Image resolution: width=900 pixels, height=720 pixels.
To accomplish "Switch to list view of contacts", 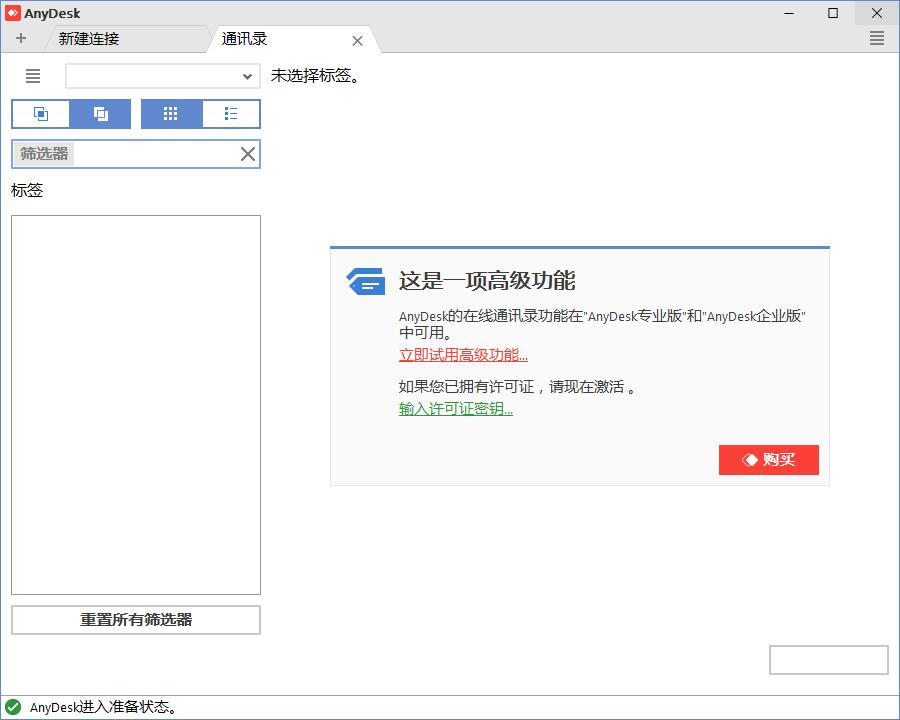I will pyautogui.click(x=231, y=113).
